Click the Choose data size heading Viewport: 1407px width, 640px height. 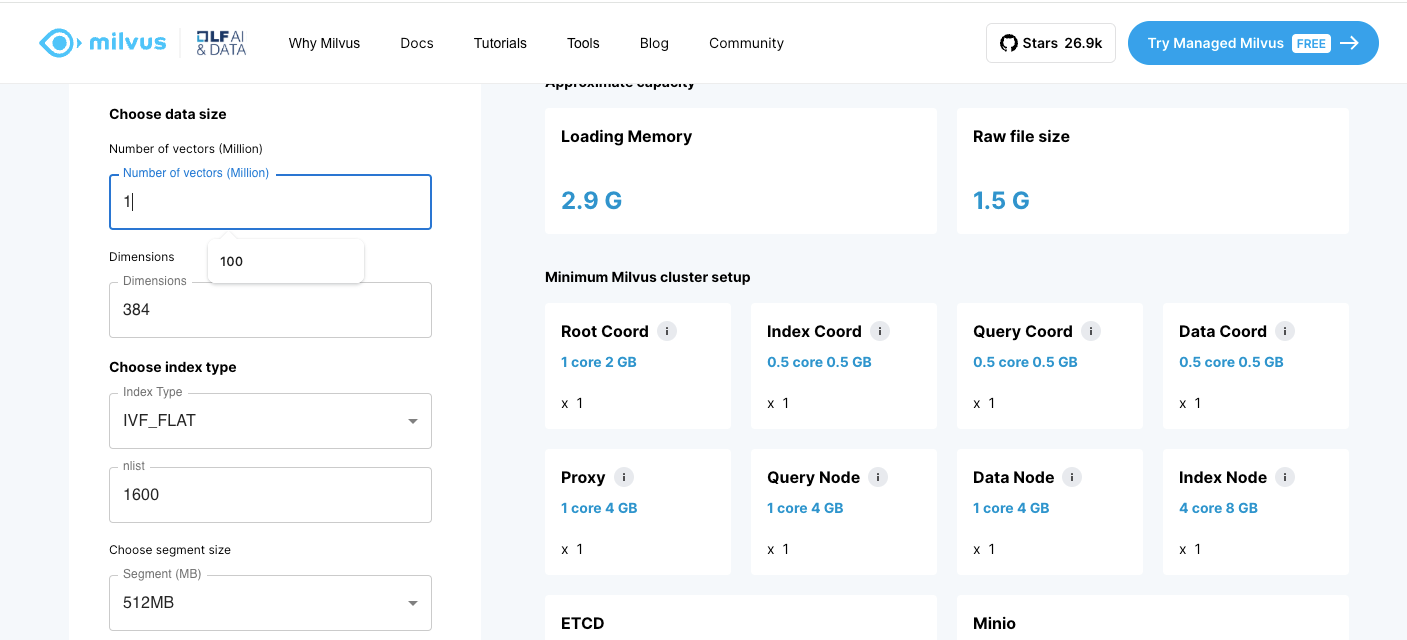click(168, 114)
